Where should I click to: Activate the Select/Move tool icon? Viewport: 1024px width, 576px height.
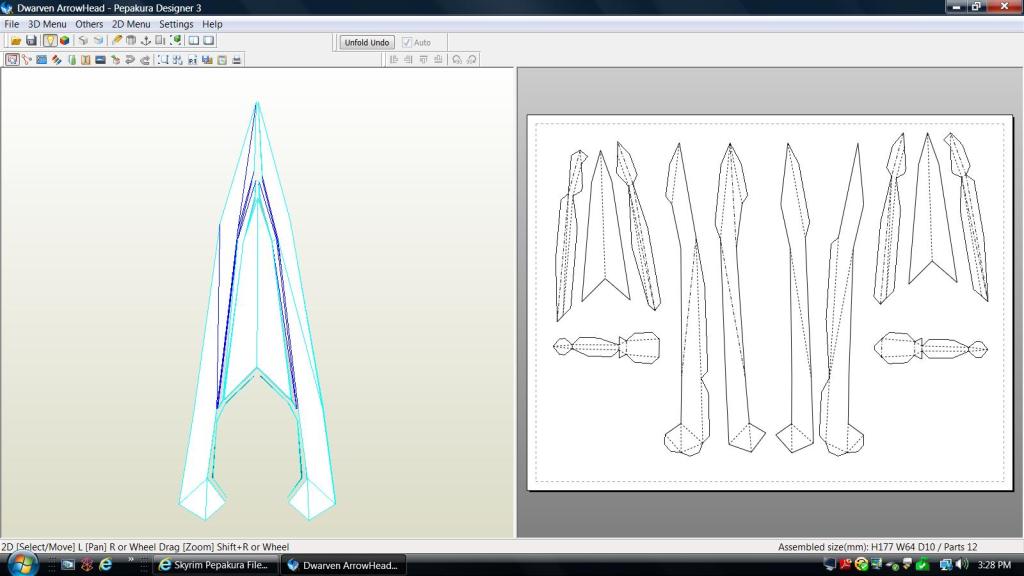pos(12,60)
